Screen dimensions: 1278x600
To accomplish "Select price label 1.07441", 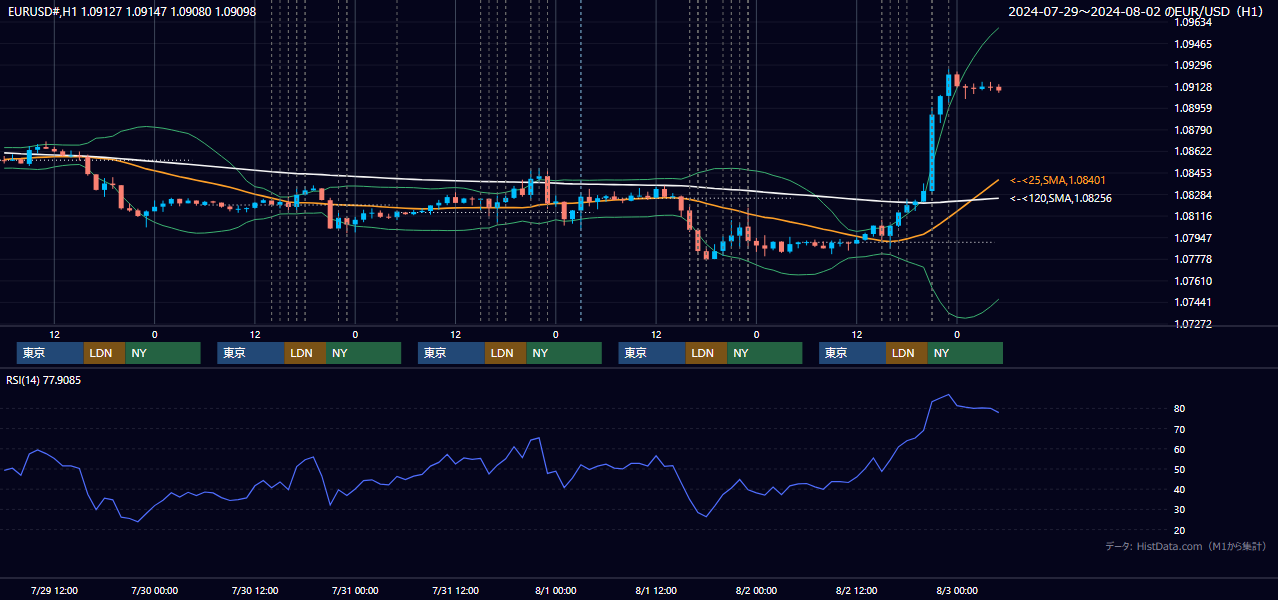I will pyautogui.click(x=1193, y=302).
